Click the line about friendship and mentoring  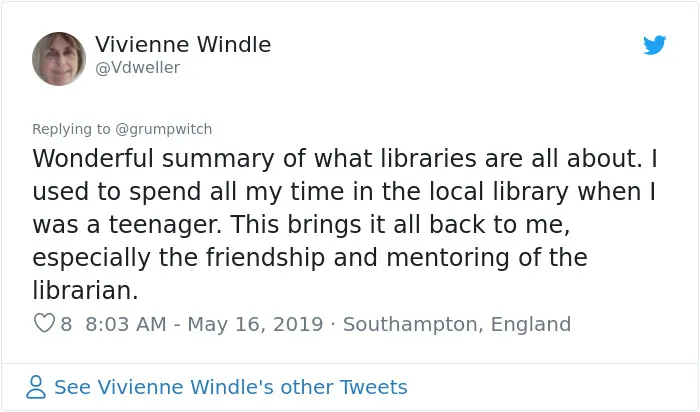point(309,258)
